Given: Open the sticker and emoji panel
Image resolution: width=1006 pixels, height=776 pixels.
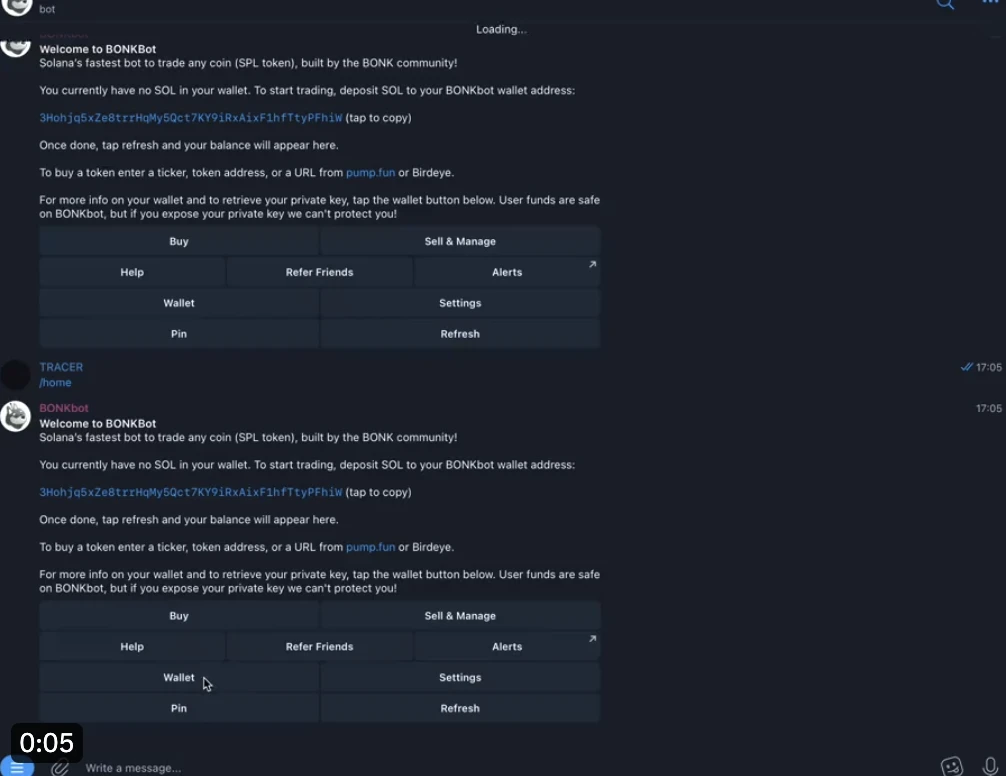Looking at the screenshot, I should (951, 766).
